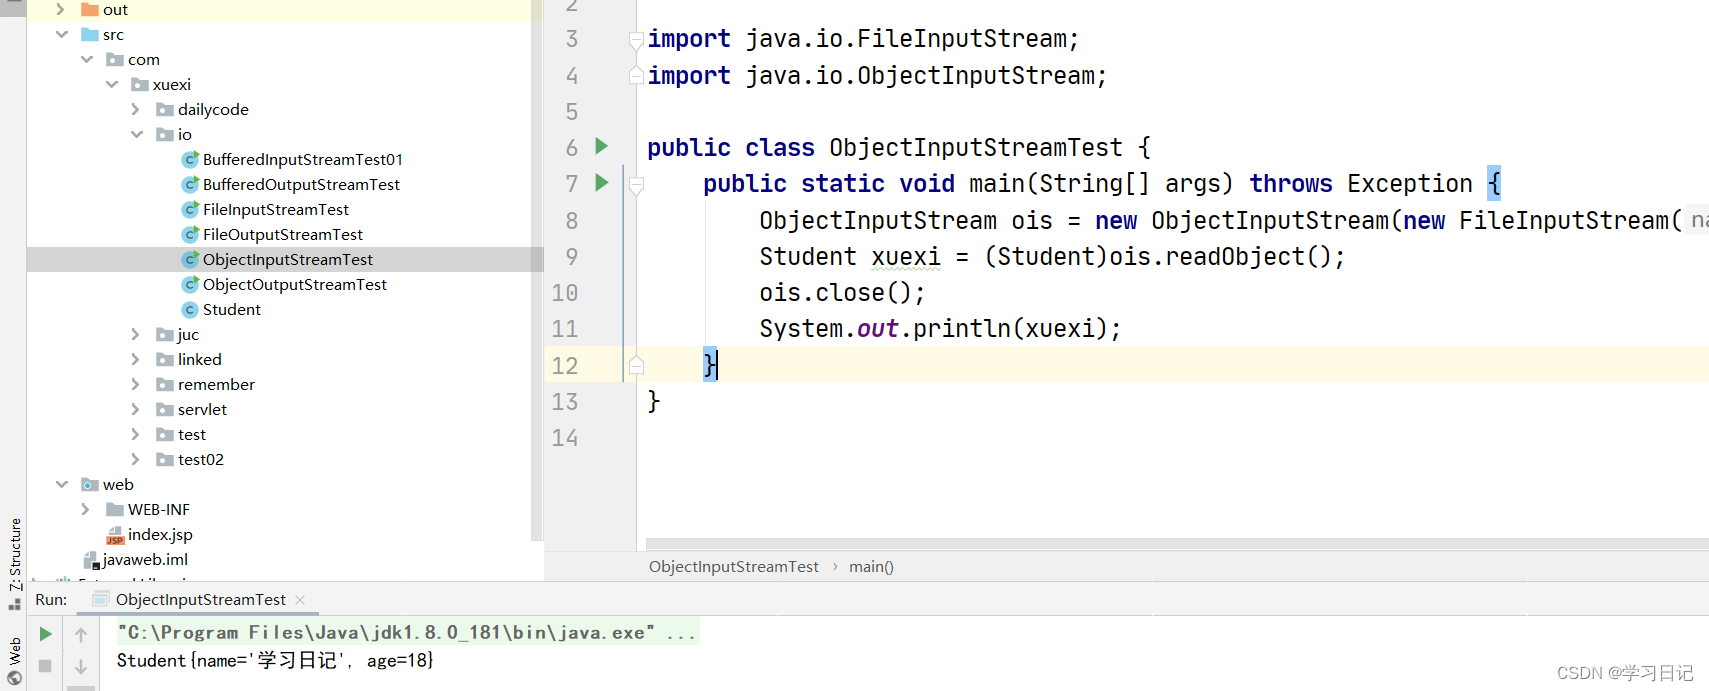
Task: Click the run gutter arrow beside the main method
Action: pyautogui.click(x=601, y=182)
